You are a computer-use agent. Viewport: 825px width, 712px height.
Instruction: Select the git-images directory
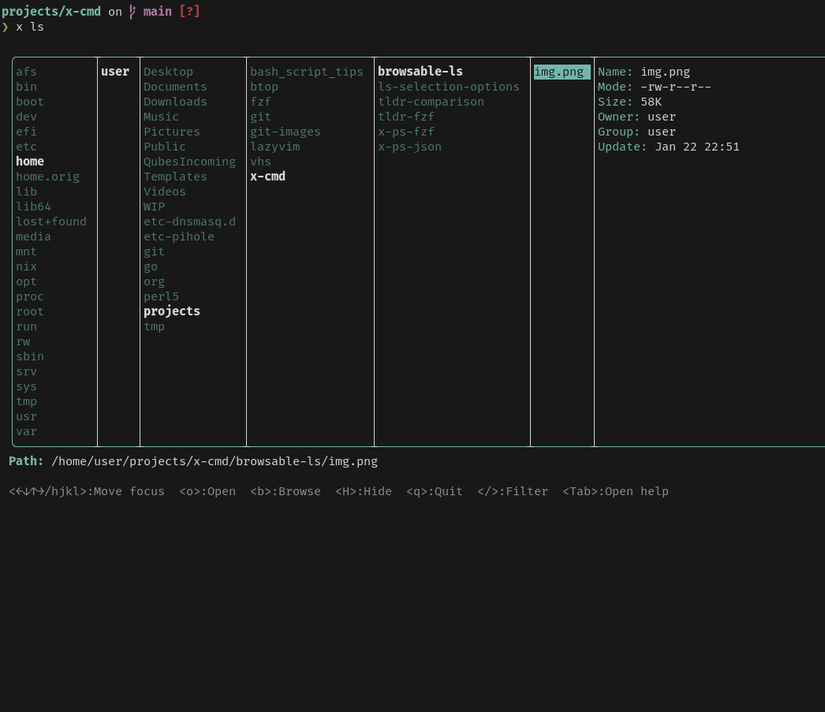pos(285,131)
